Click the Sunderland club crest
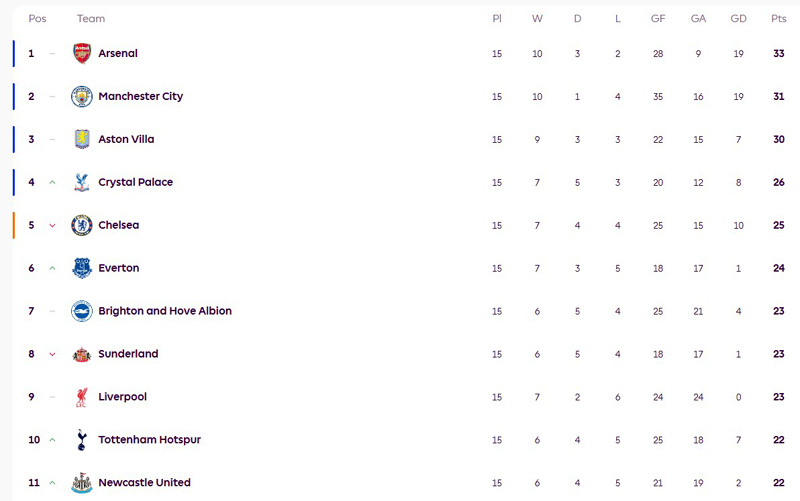Image resolution: width=800 pixels, height=501 pixels. (82, 354)
